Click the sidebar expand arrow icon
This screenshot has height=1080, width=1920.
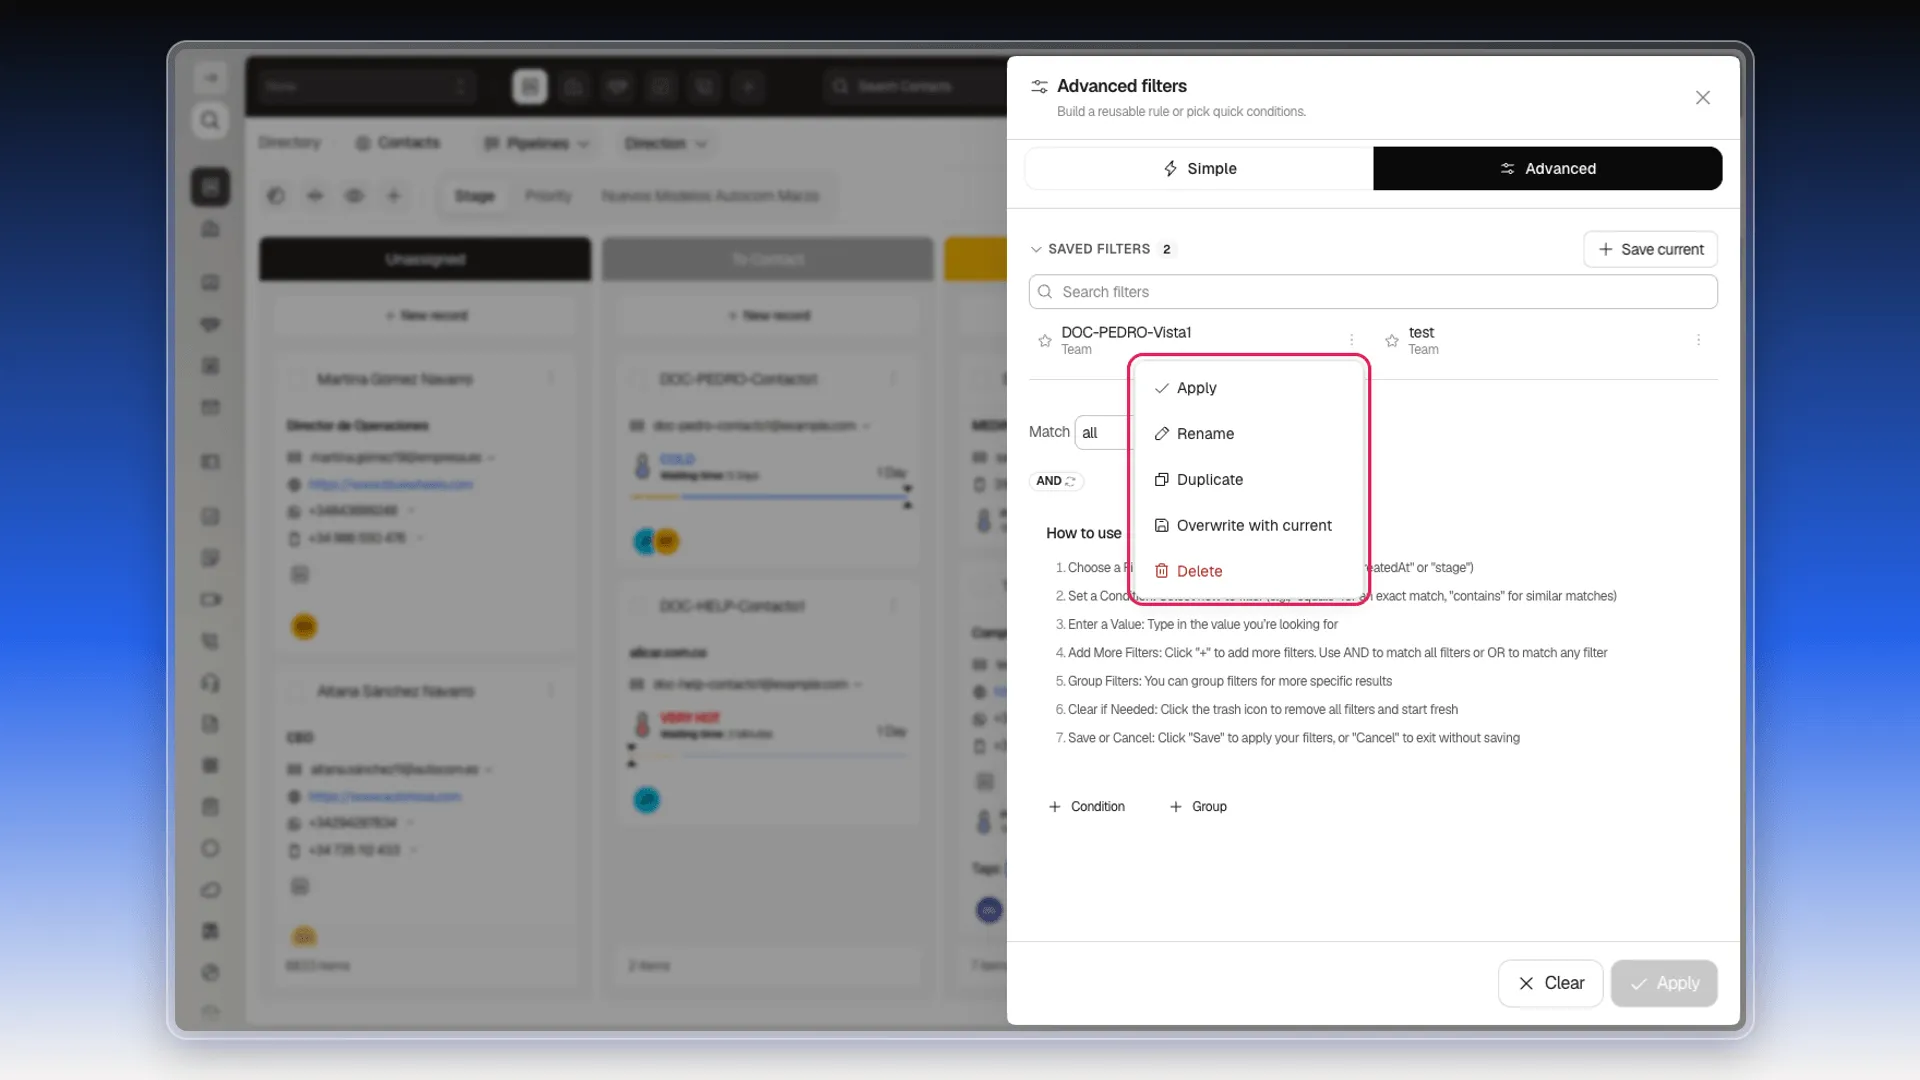pyautogui.click(x=210, y=78)
